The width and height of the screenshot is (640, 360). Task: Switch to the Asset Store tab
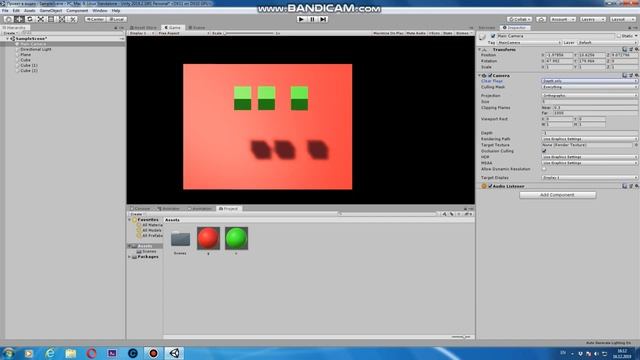[x=143, y=28]
